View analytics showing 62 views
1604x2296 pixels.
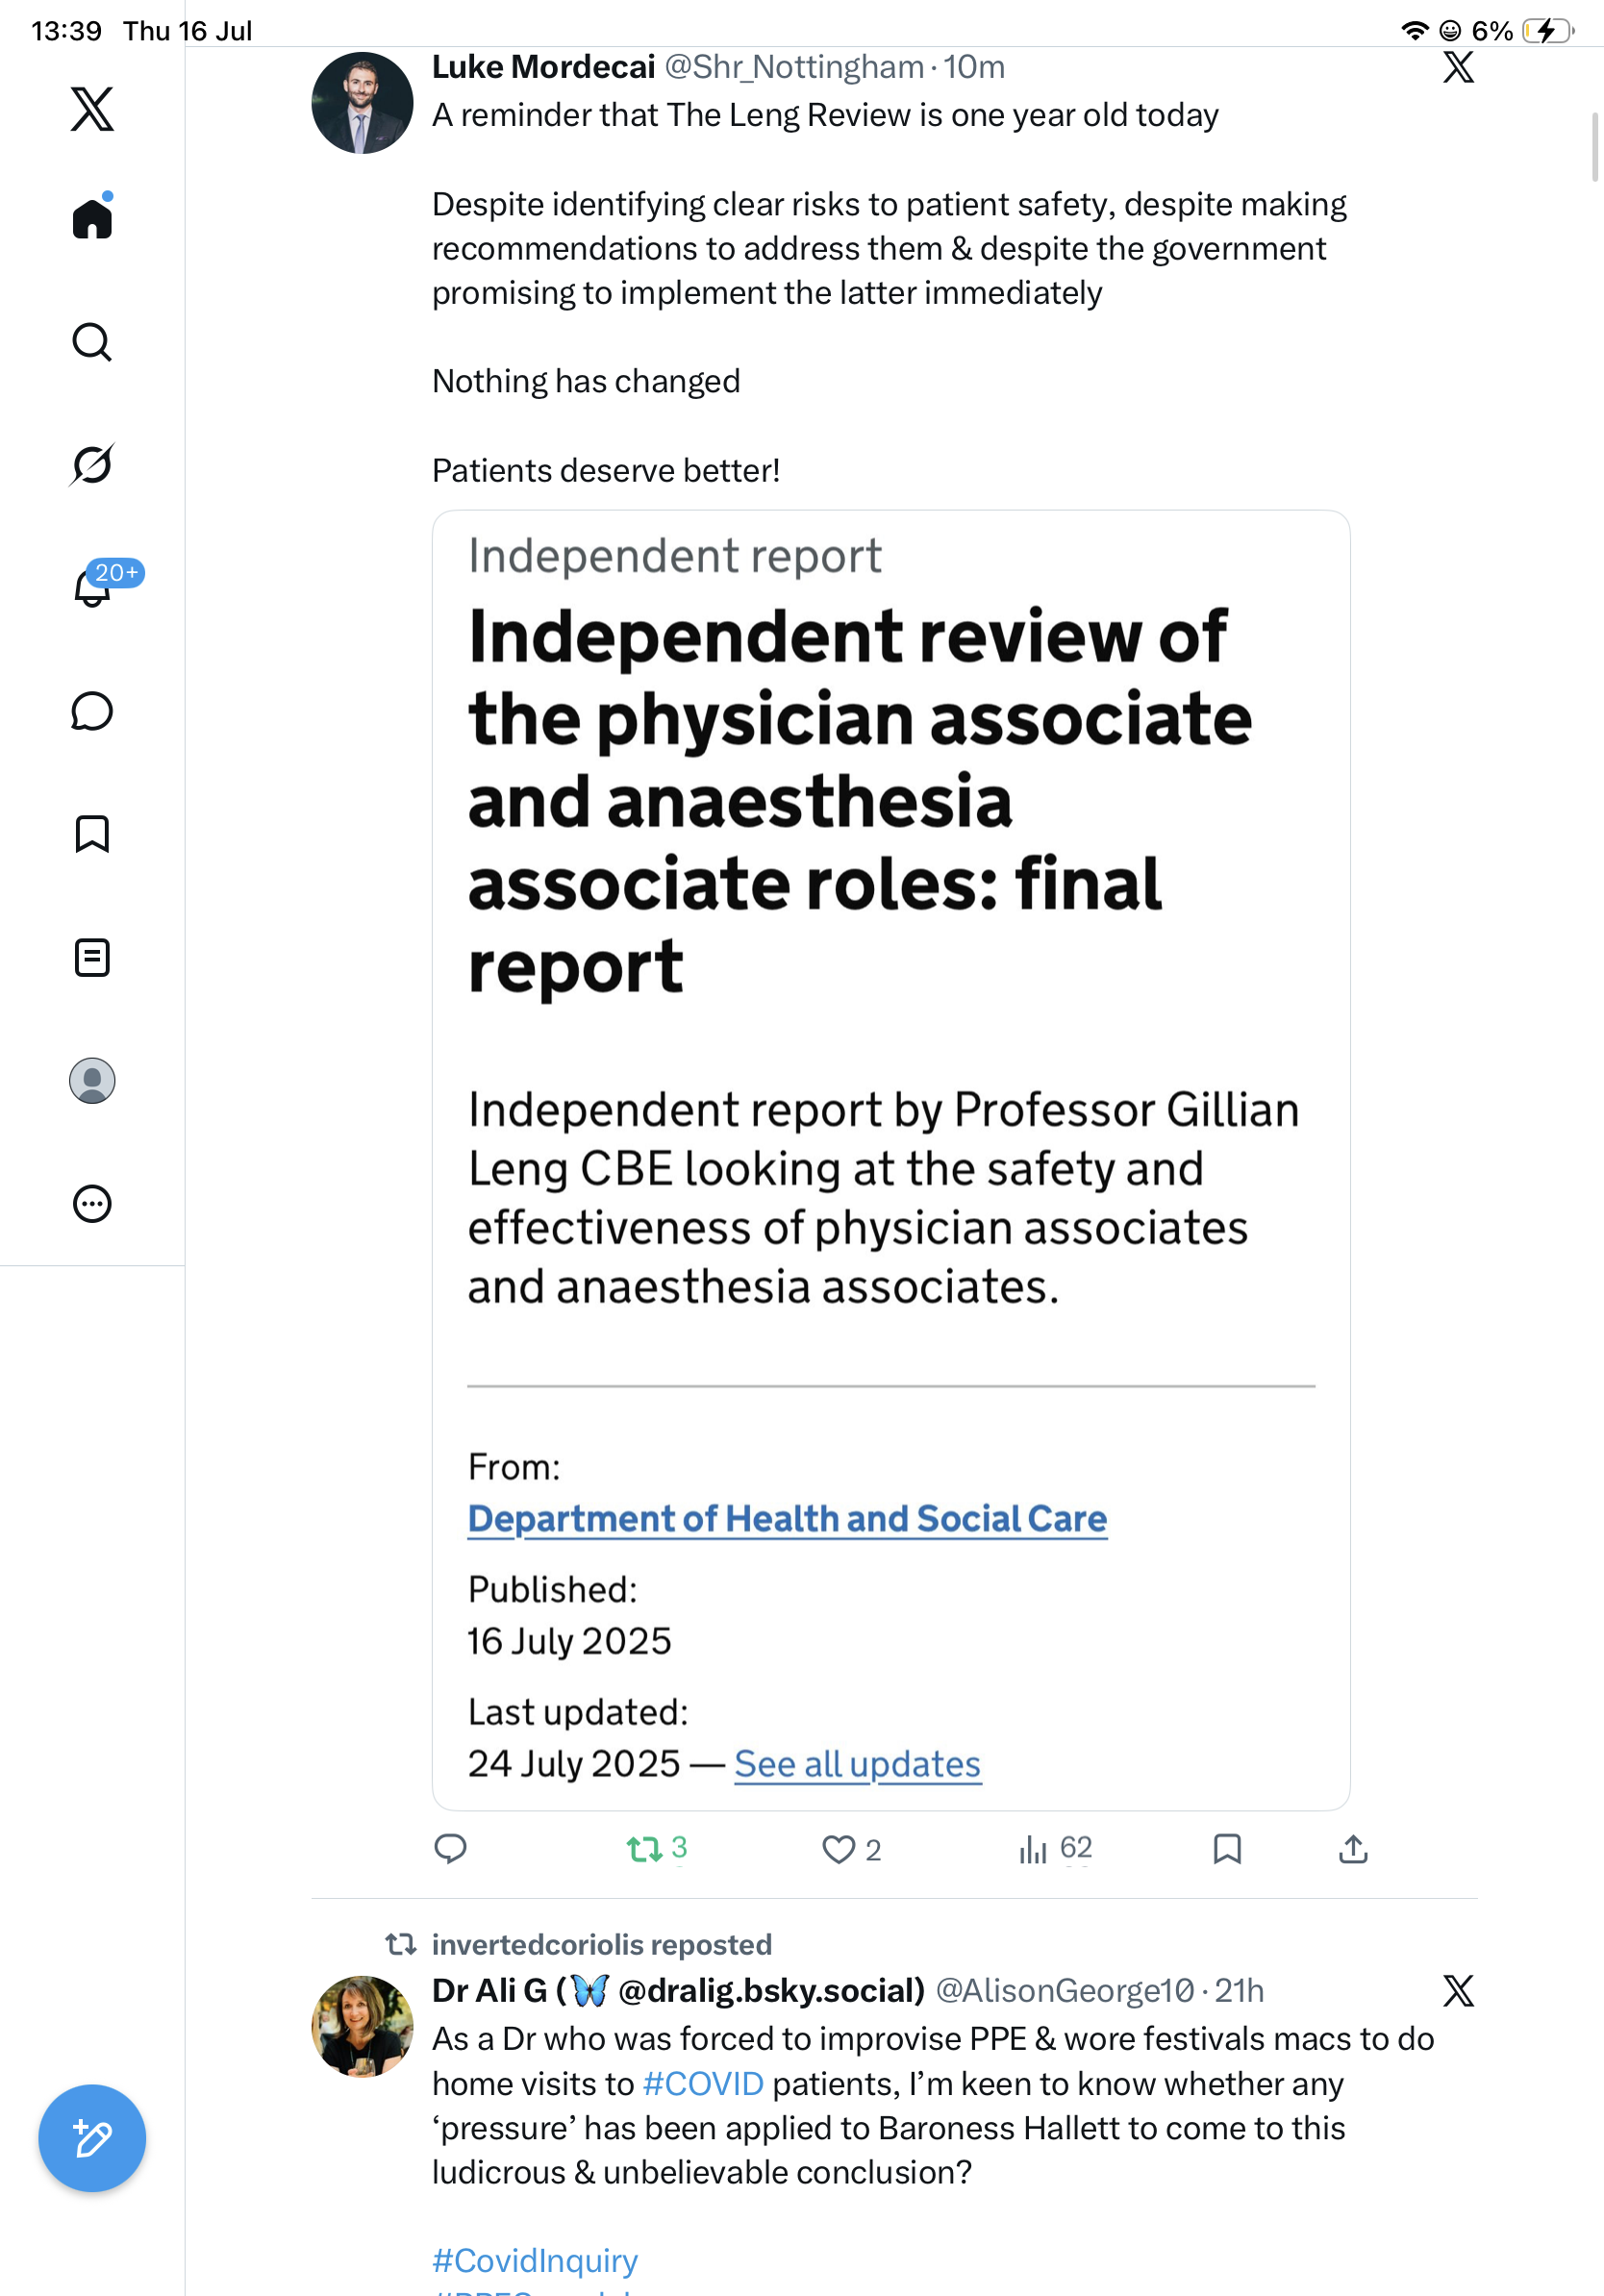click(x=1055, y=1849)
